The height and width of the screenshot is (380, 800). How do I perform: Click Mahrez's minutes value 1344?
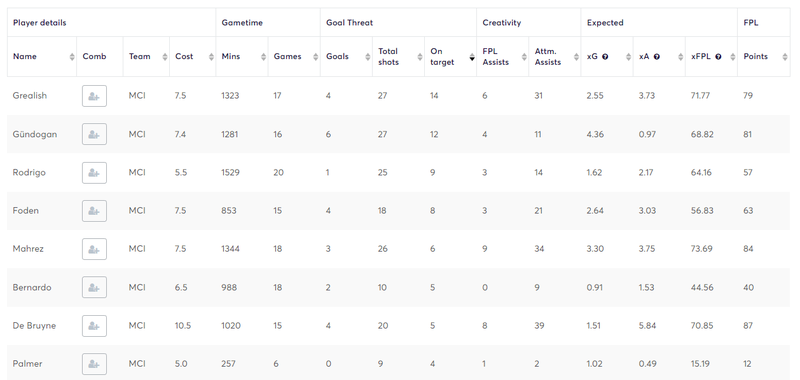coord(231,249)
